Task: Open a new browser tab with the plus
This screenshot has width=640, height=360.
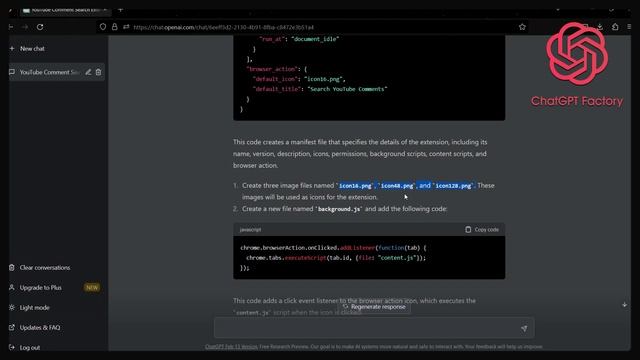Action: [120, 10]
